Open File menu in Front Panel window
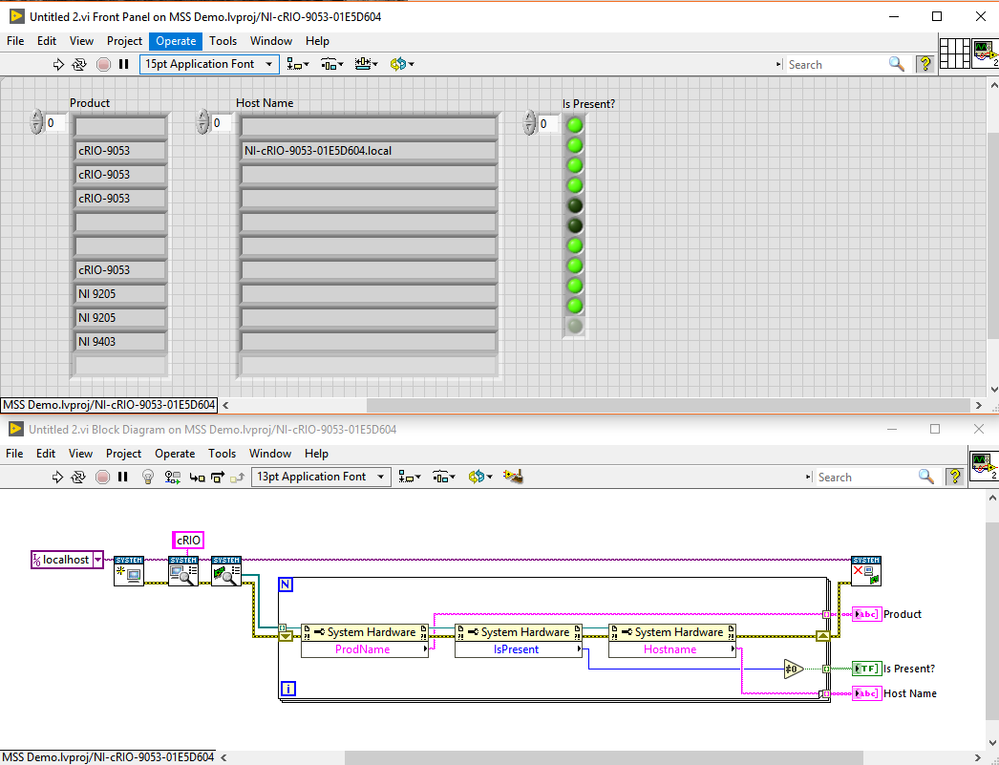The image size is (999, 765). tap(15, 41)
